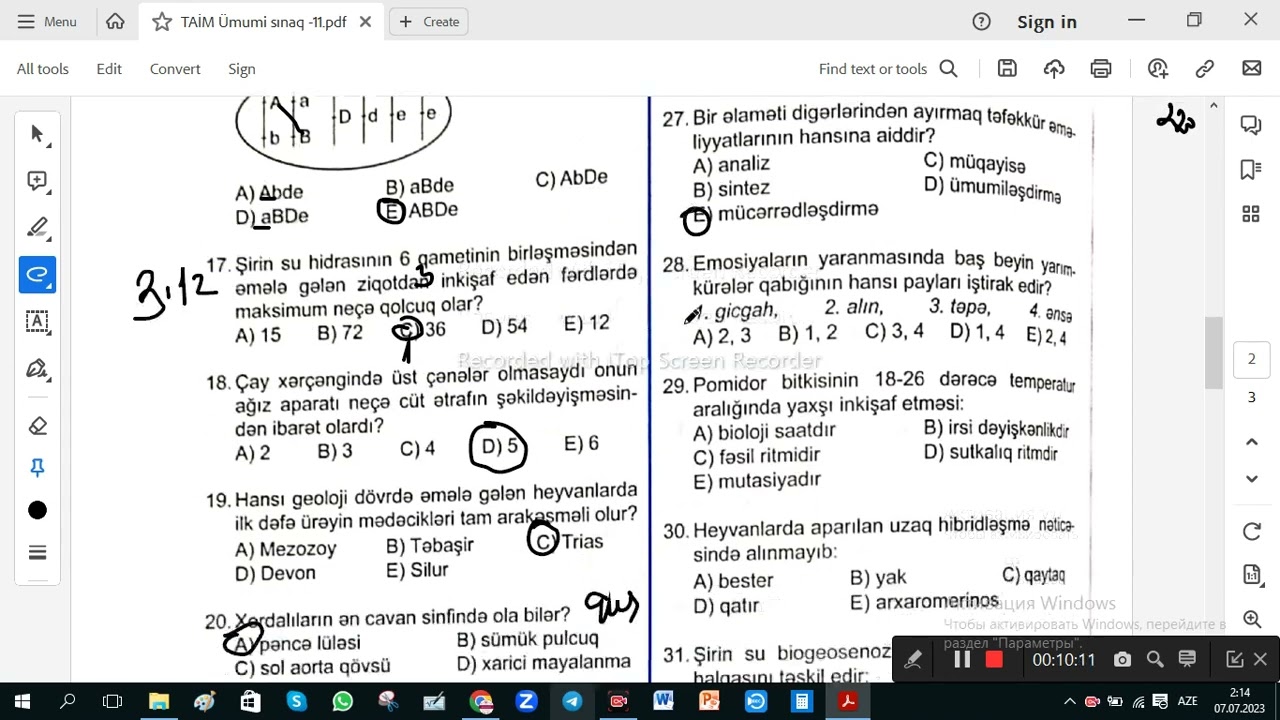Open the black drawing color picker
Viewport: 1280px width, 720px height.
pos(37,510)
